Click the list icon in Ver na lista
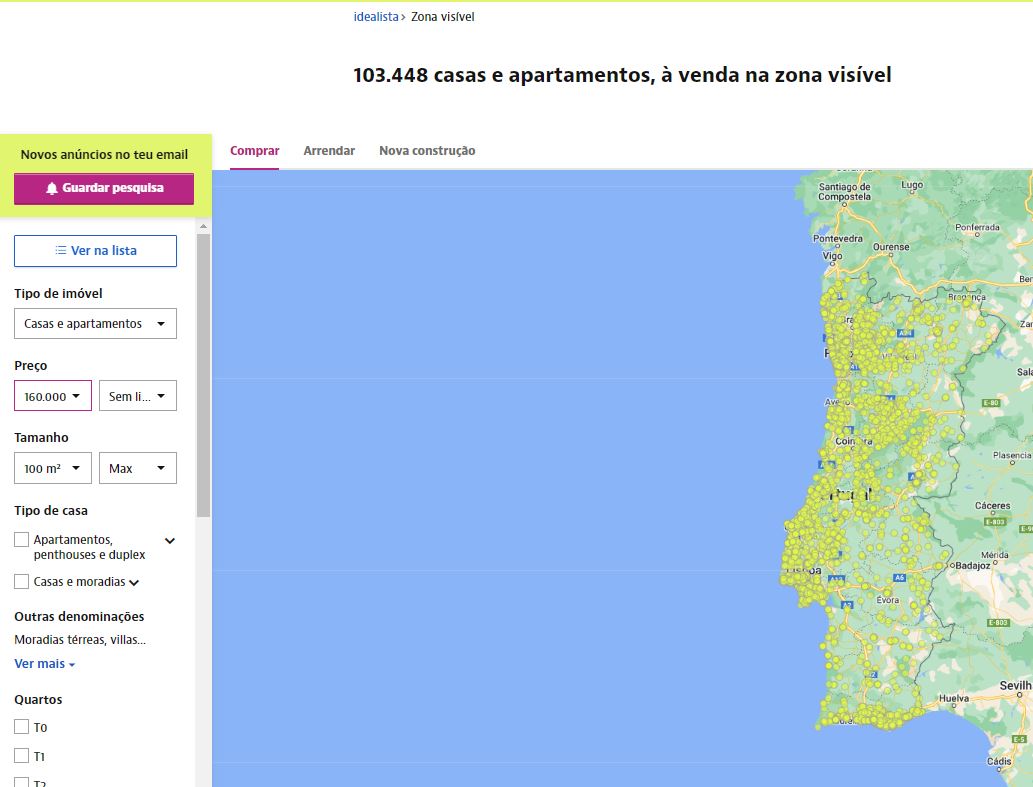 pyautogui.click(x=61, y=250)
